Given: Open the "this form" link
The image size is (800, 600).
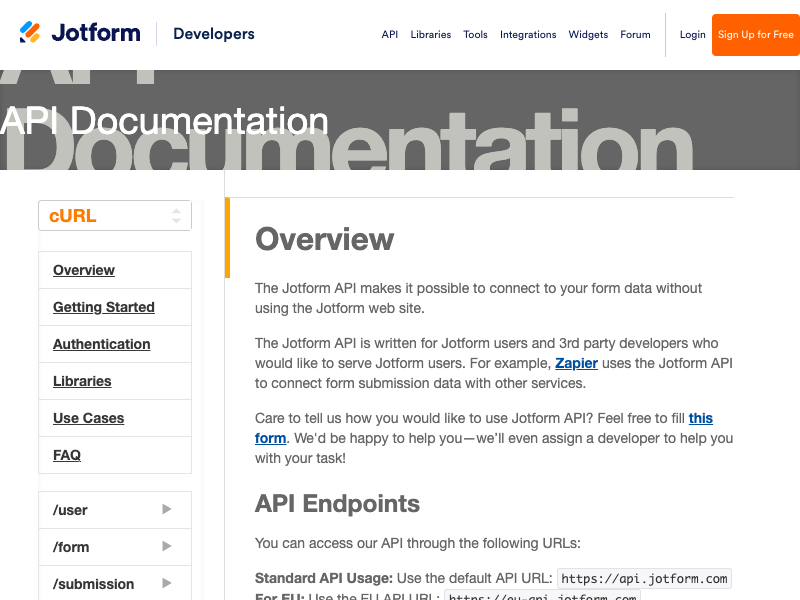Looking at the screenshot, I should pos(701,418).
